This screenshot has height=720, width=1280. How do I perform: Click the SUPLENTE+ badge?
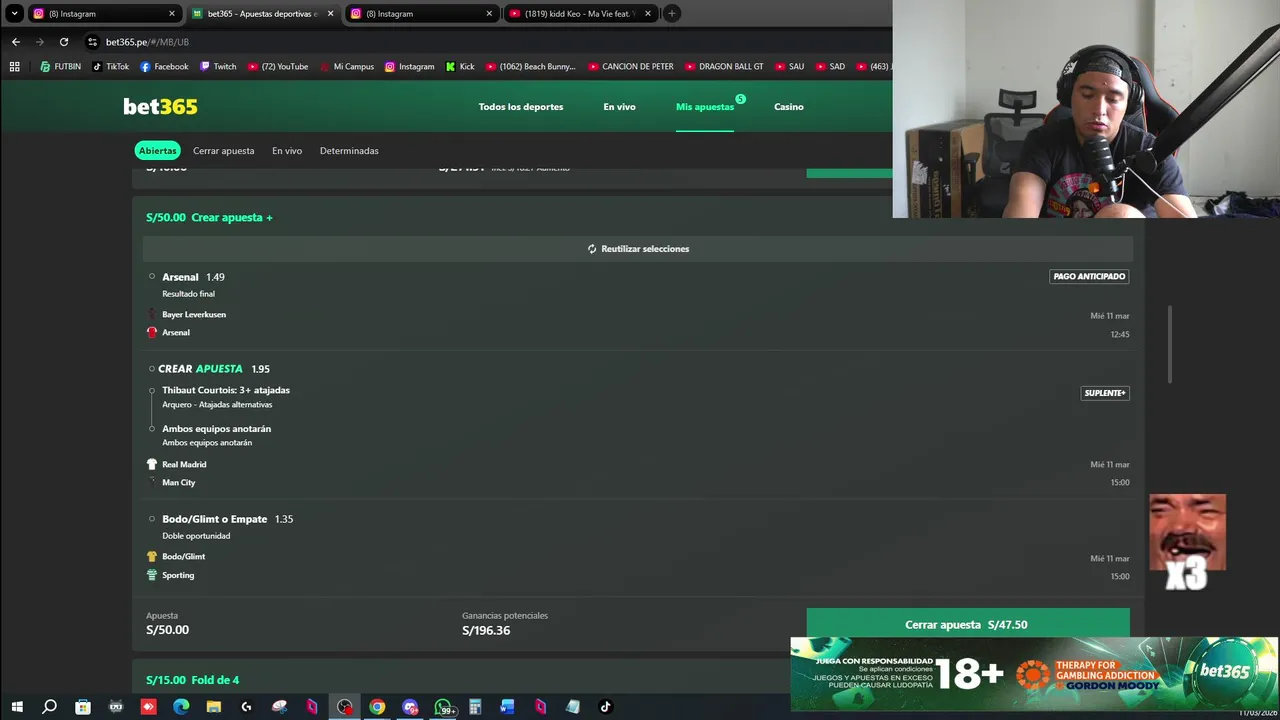(1105, 394)
